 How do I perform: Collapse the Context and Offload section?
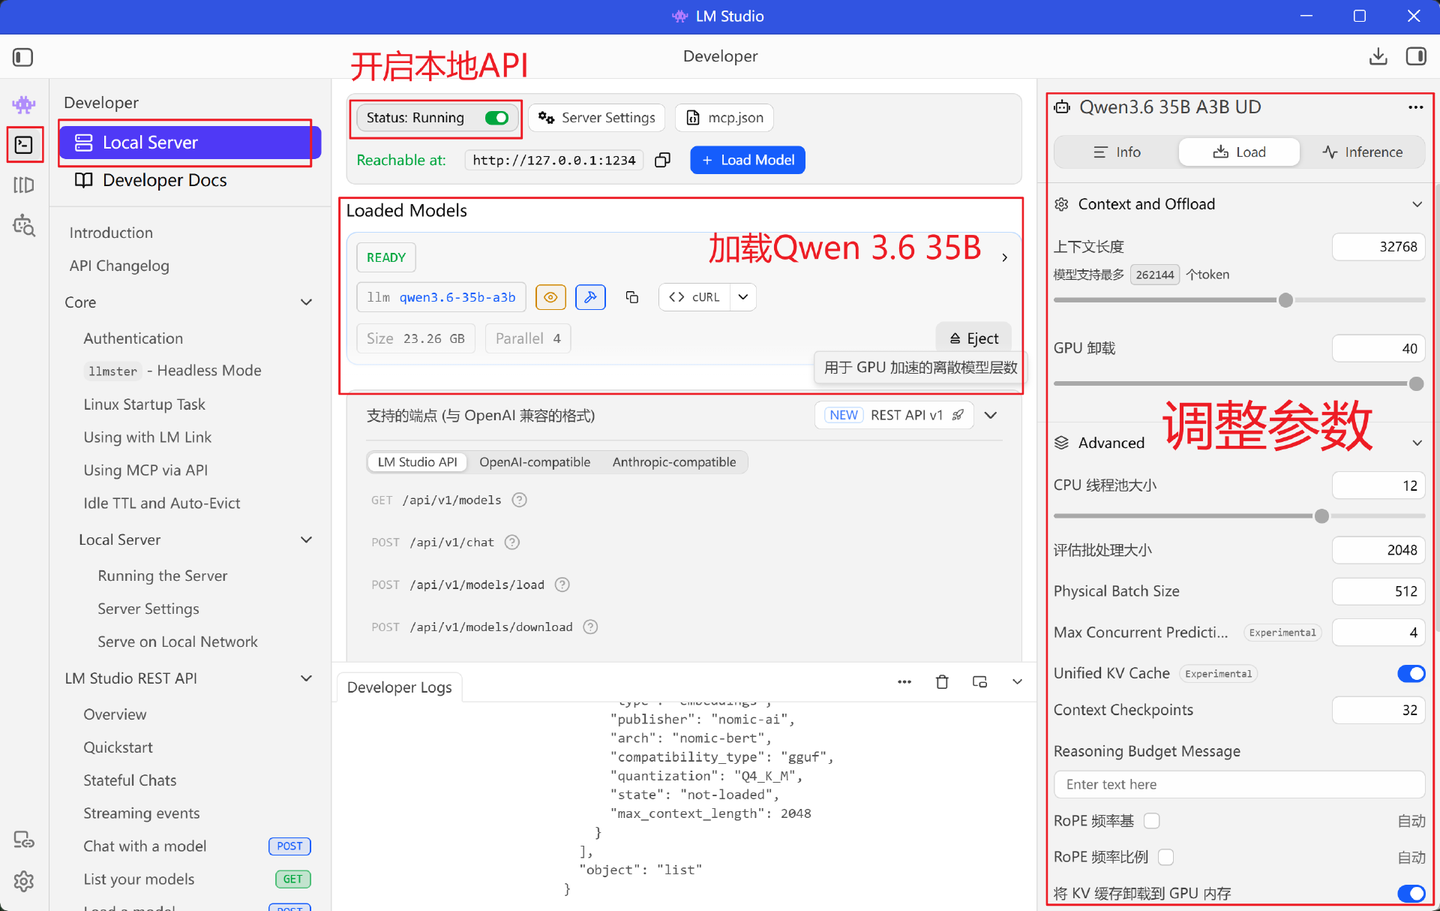click(1417, 204)
